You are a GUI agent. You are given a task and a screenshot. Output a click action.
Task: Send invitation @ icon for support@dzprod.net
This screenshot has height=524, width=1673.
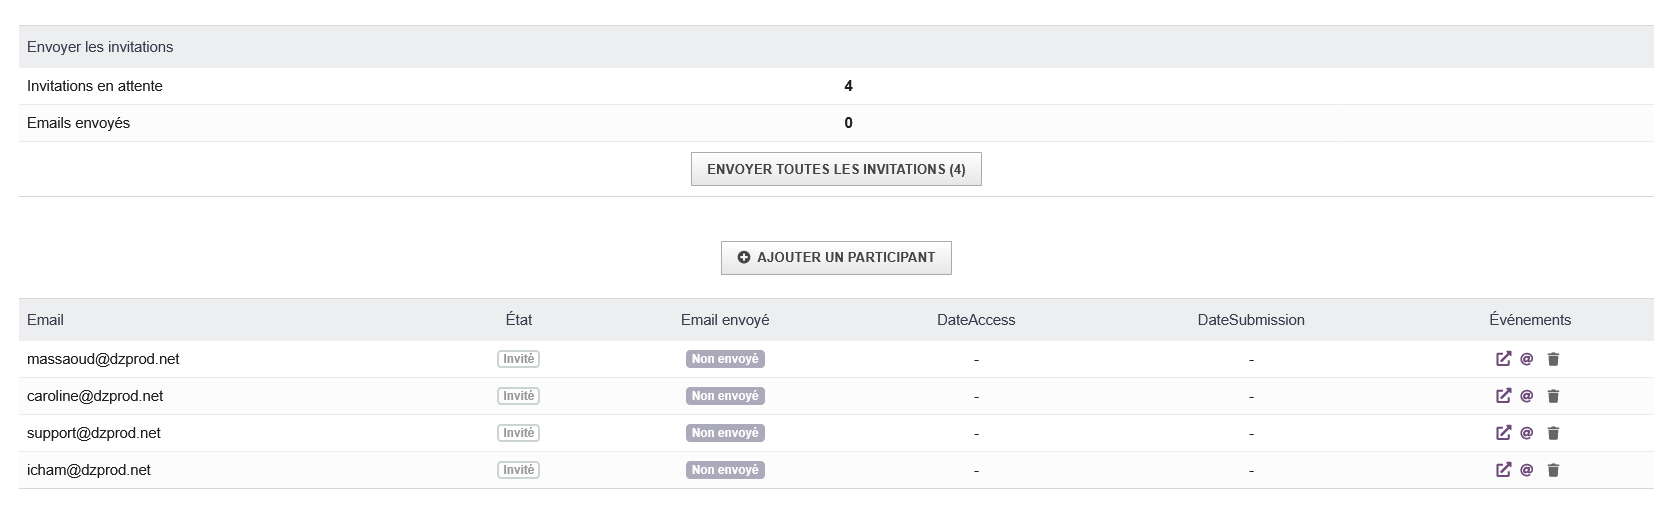(1527, 433)
